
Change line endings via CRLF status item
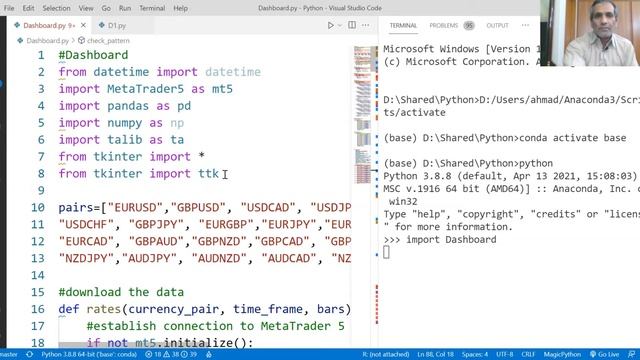point(528,354)
